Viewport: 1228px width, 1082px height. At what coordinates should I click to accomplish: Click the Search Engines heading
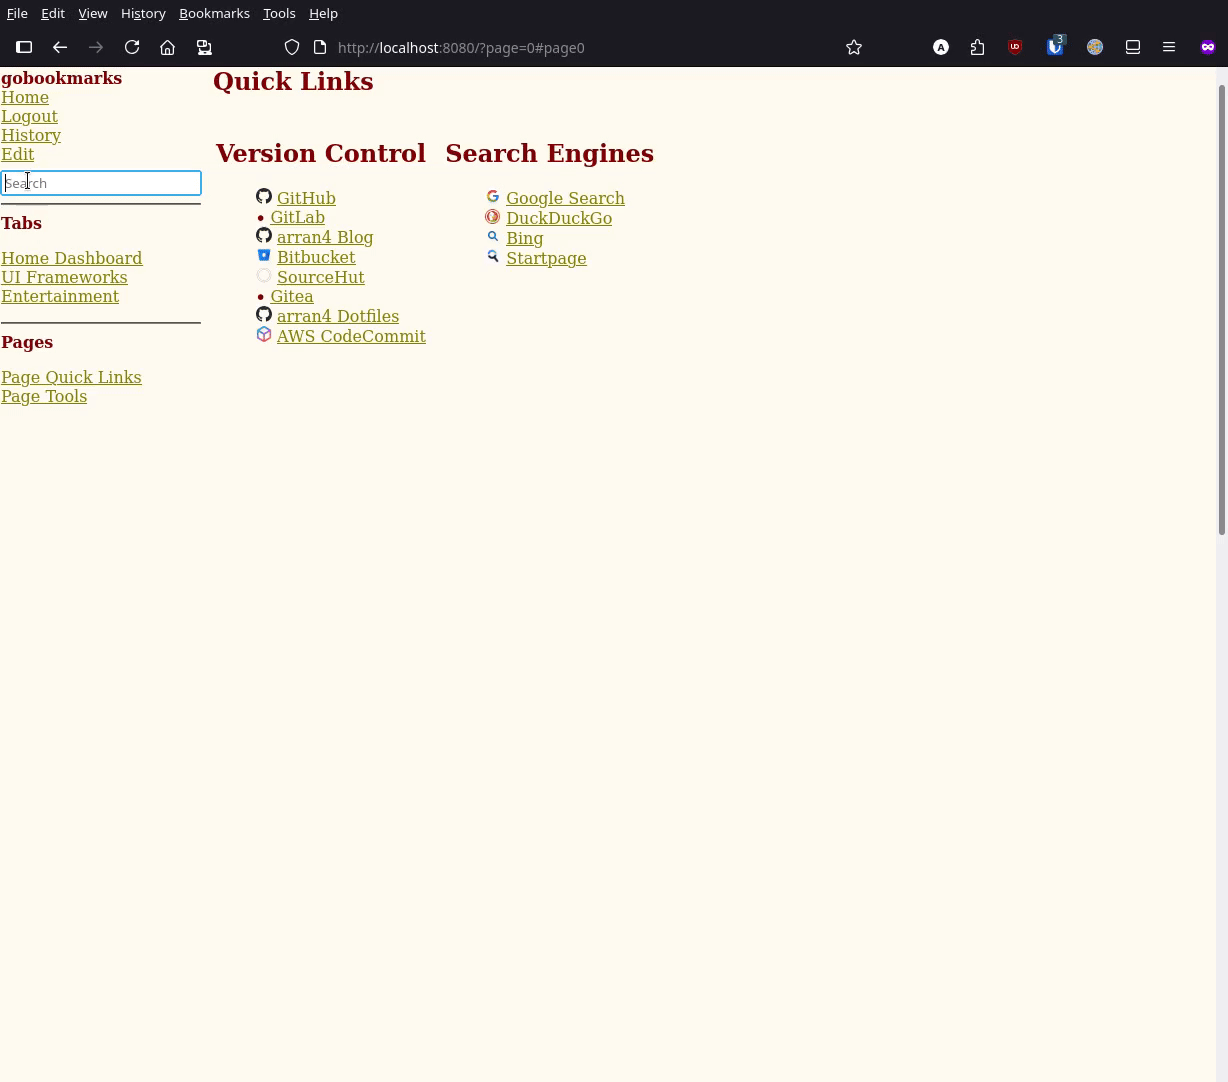click(x=549, y=153)
